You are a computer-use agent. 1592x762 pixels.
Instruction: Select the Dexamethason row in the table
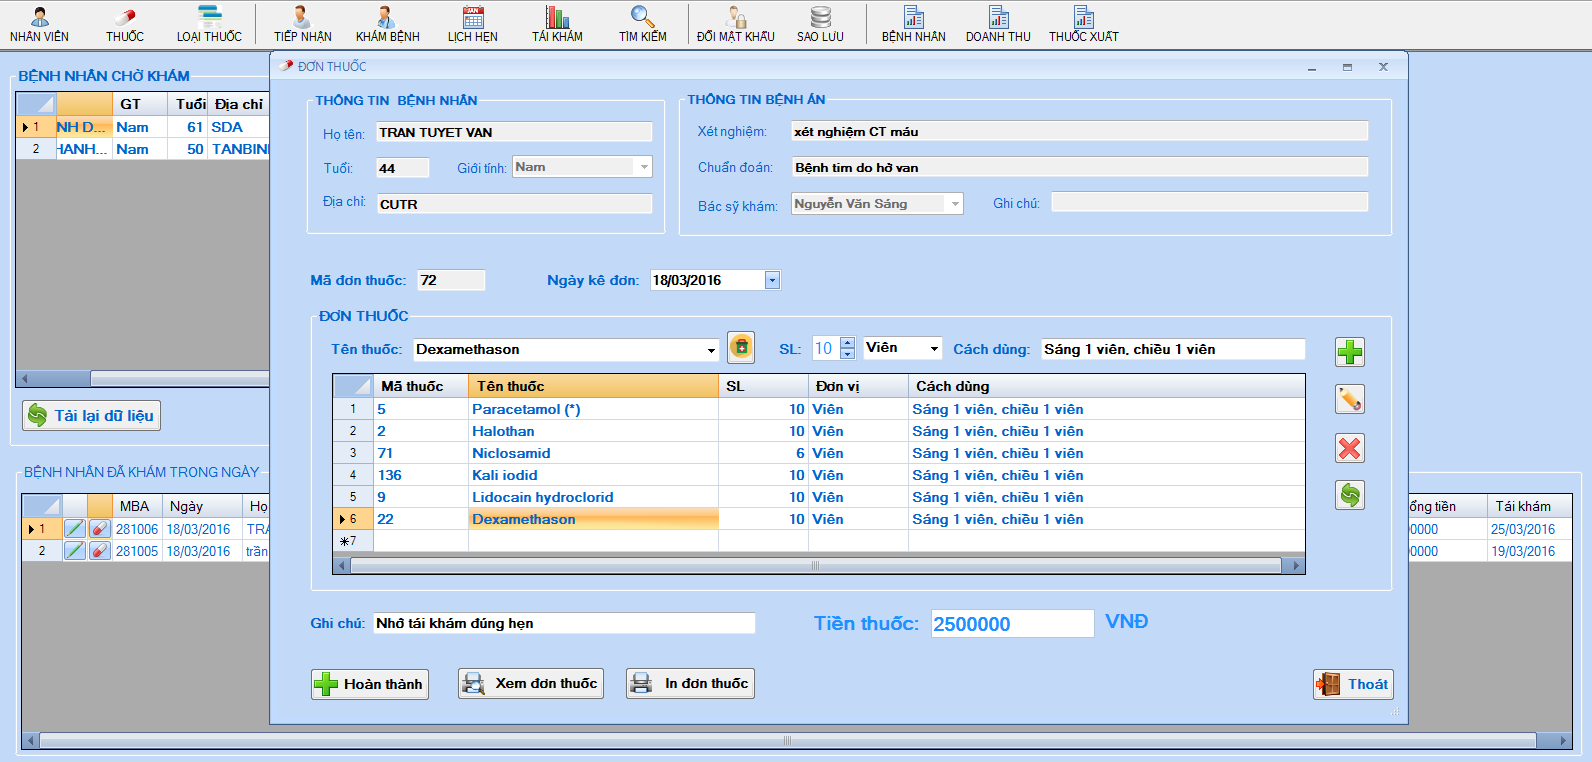point(818,519)
